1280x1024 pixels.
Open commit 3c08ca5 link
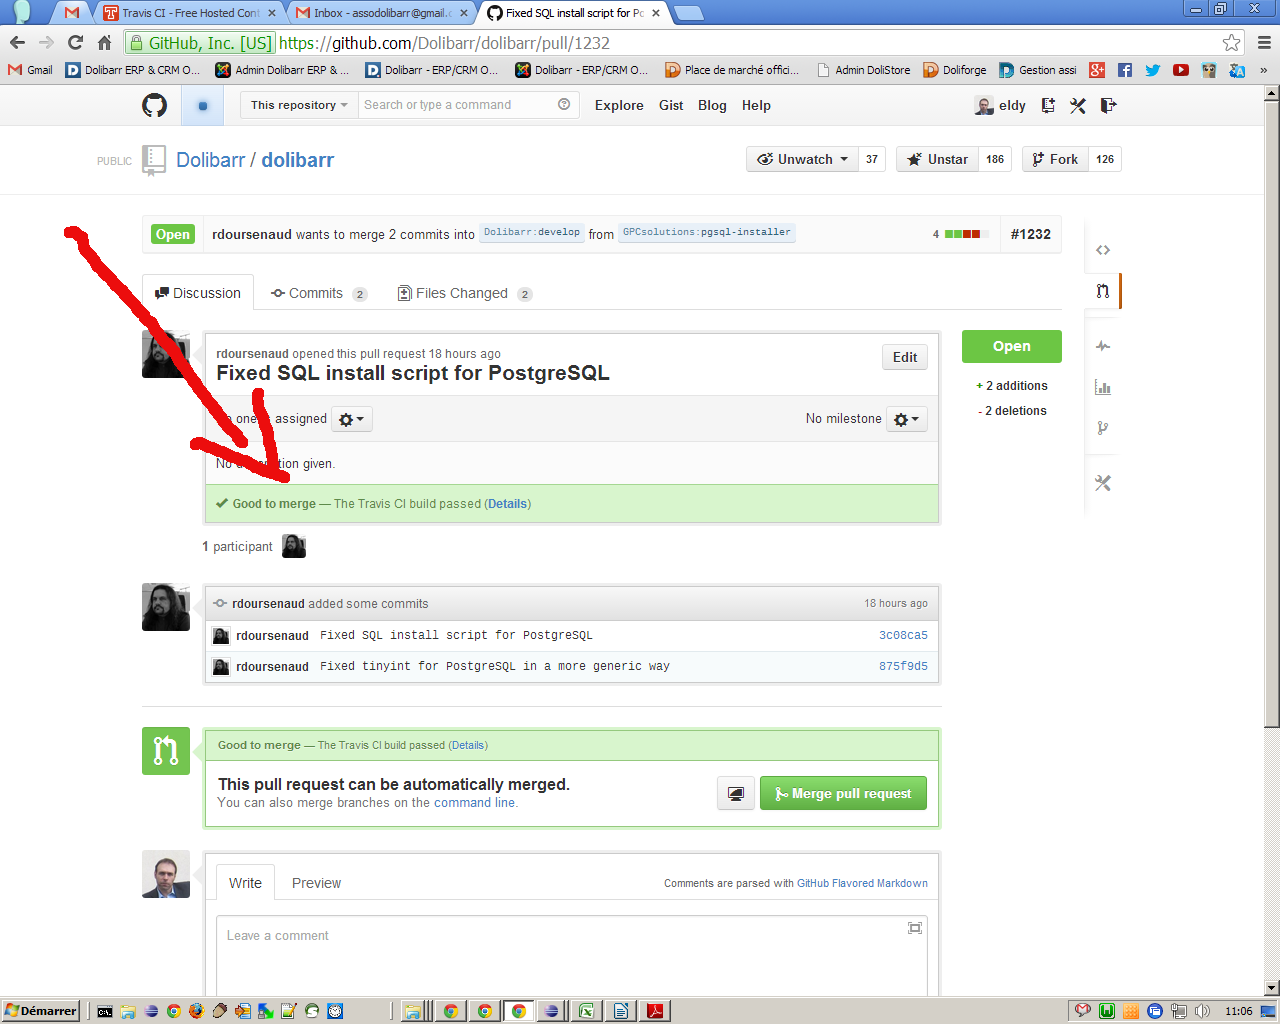(903, 635)
